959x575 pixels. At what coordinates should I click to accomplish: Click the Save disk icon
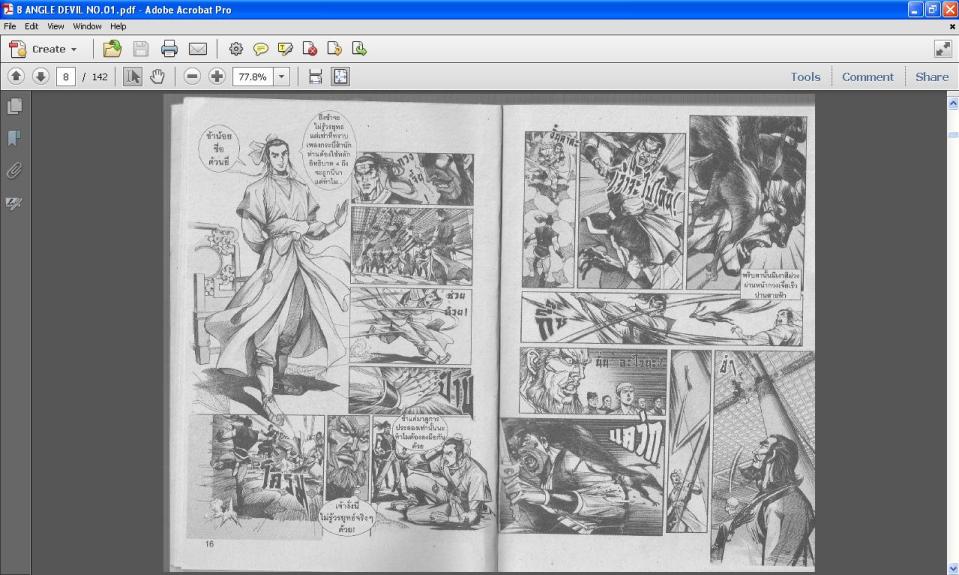click(141, 49)
